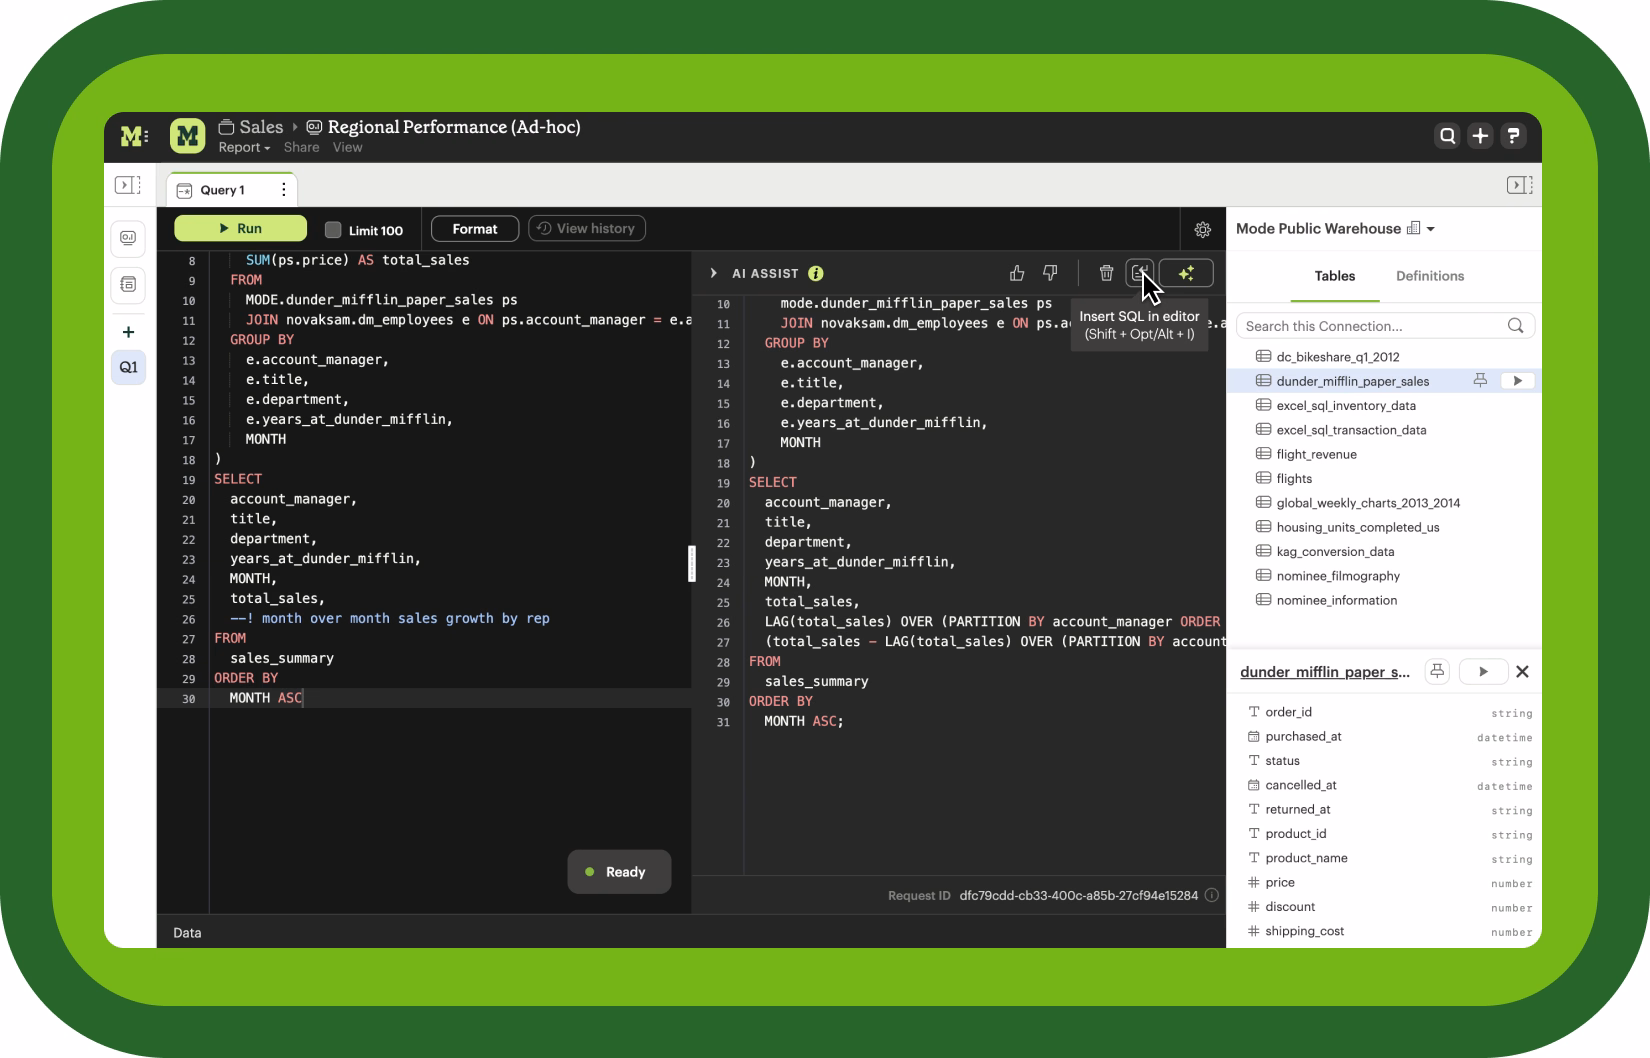
Task: Open the Report dropdown menu
Action: point(244,148)
